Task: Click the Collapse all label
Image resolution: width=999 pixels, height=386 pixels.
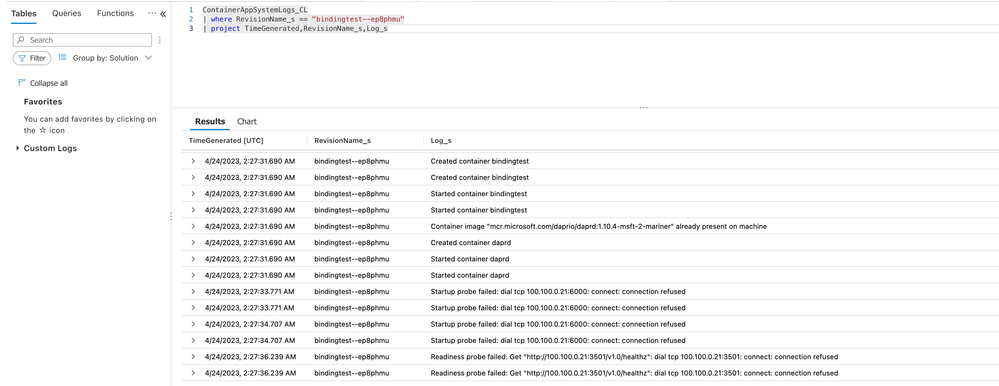Action: [x=48, y=83]
